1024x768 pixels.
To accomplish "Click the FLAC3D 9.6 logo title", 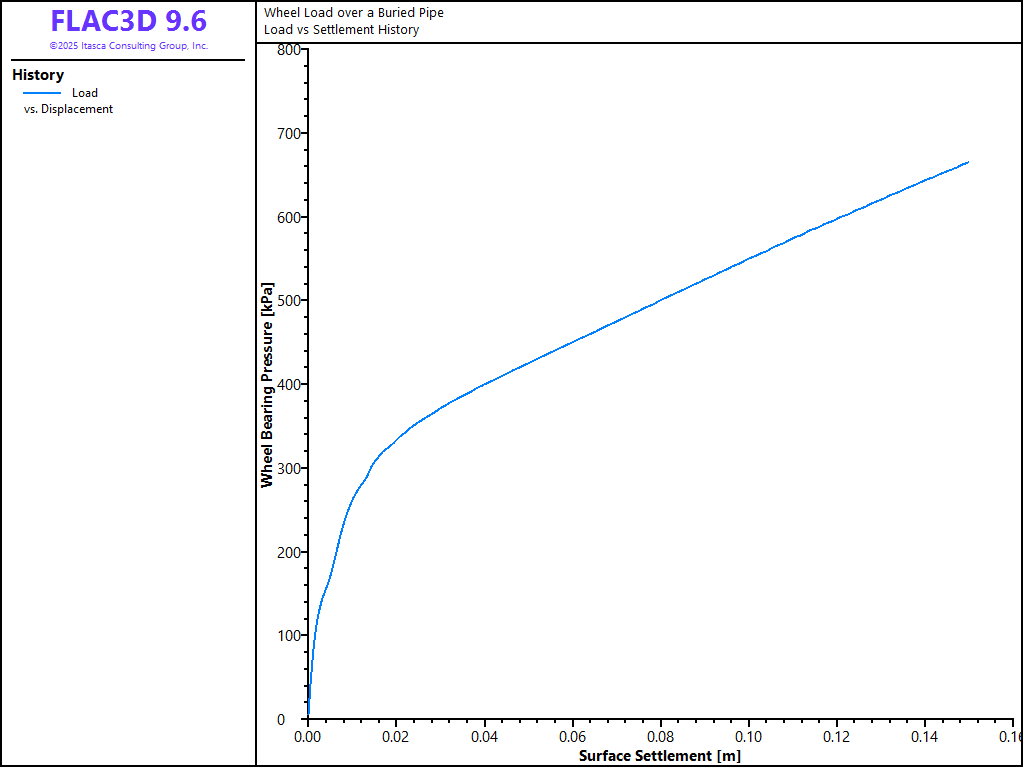I will pos(128,21).
